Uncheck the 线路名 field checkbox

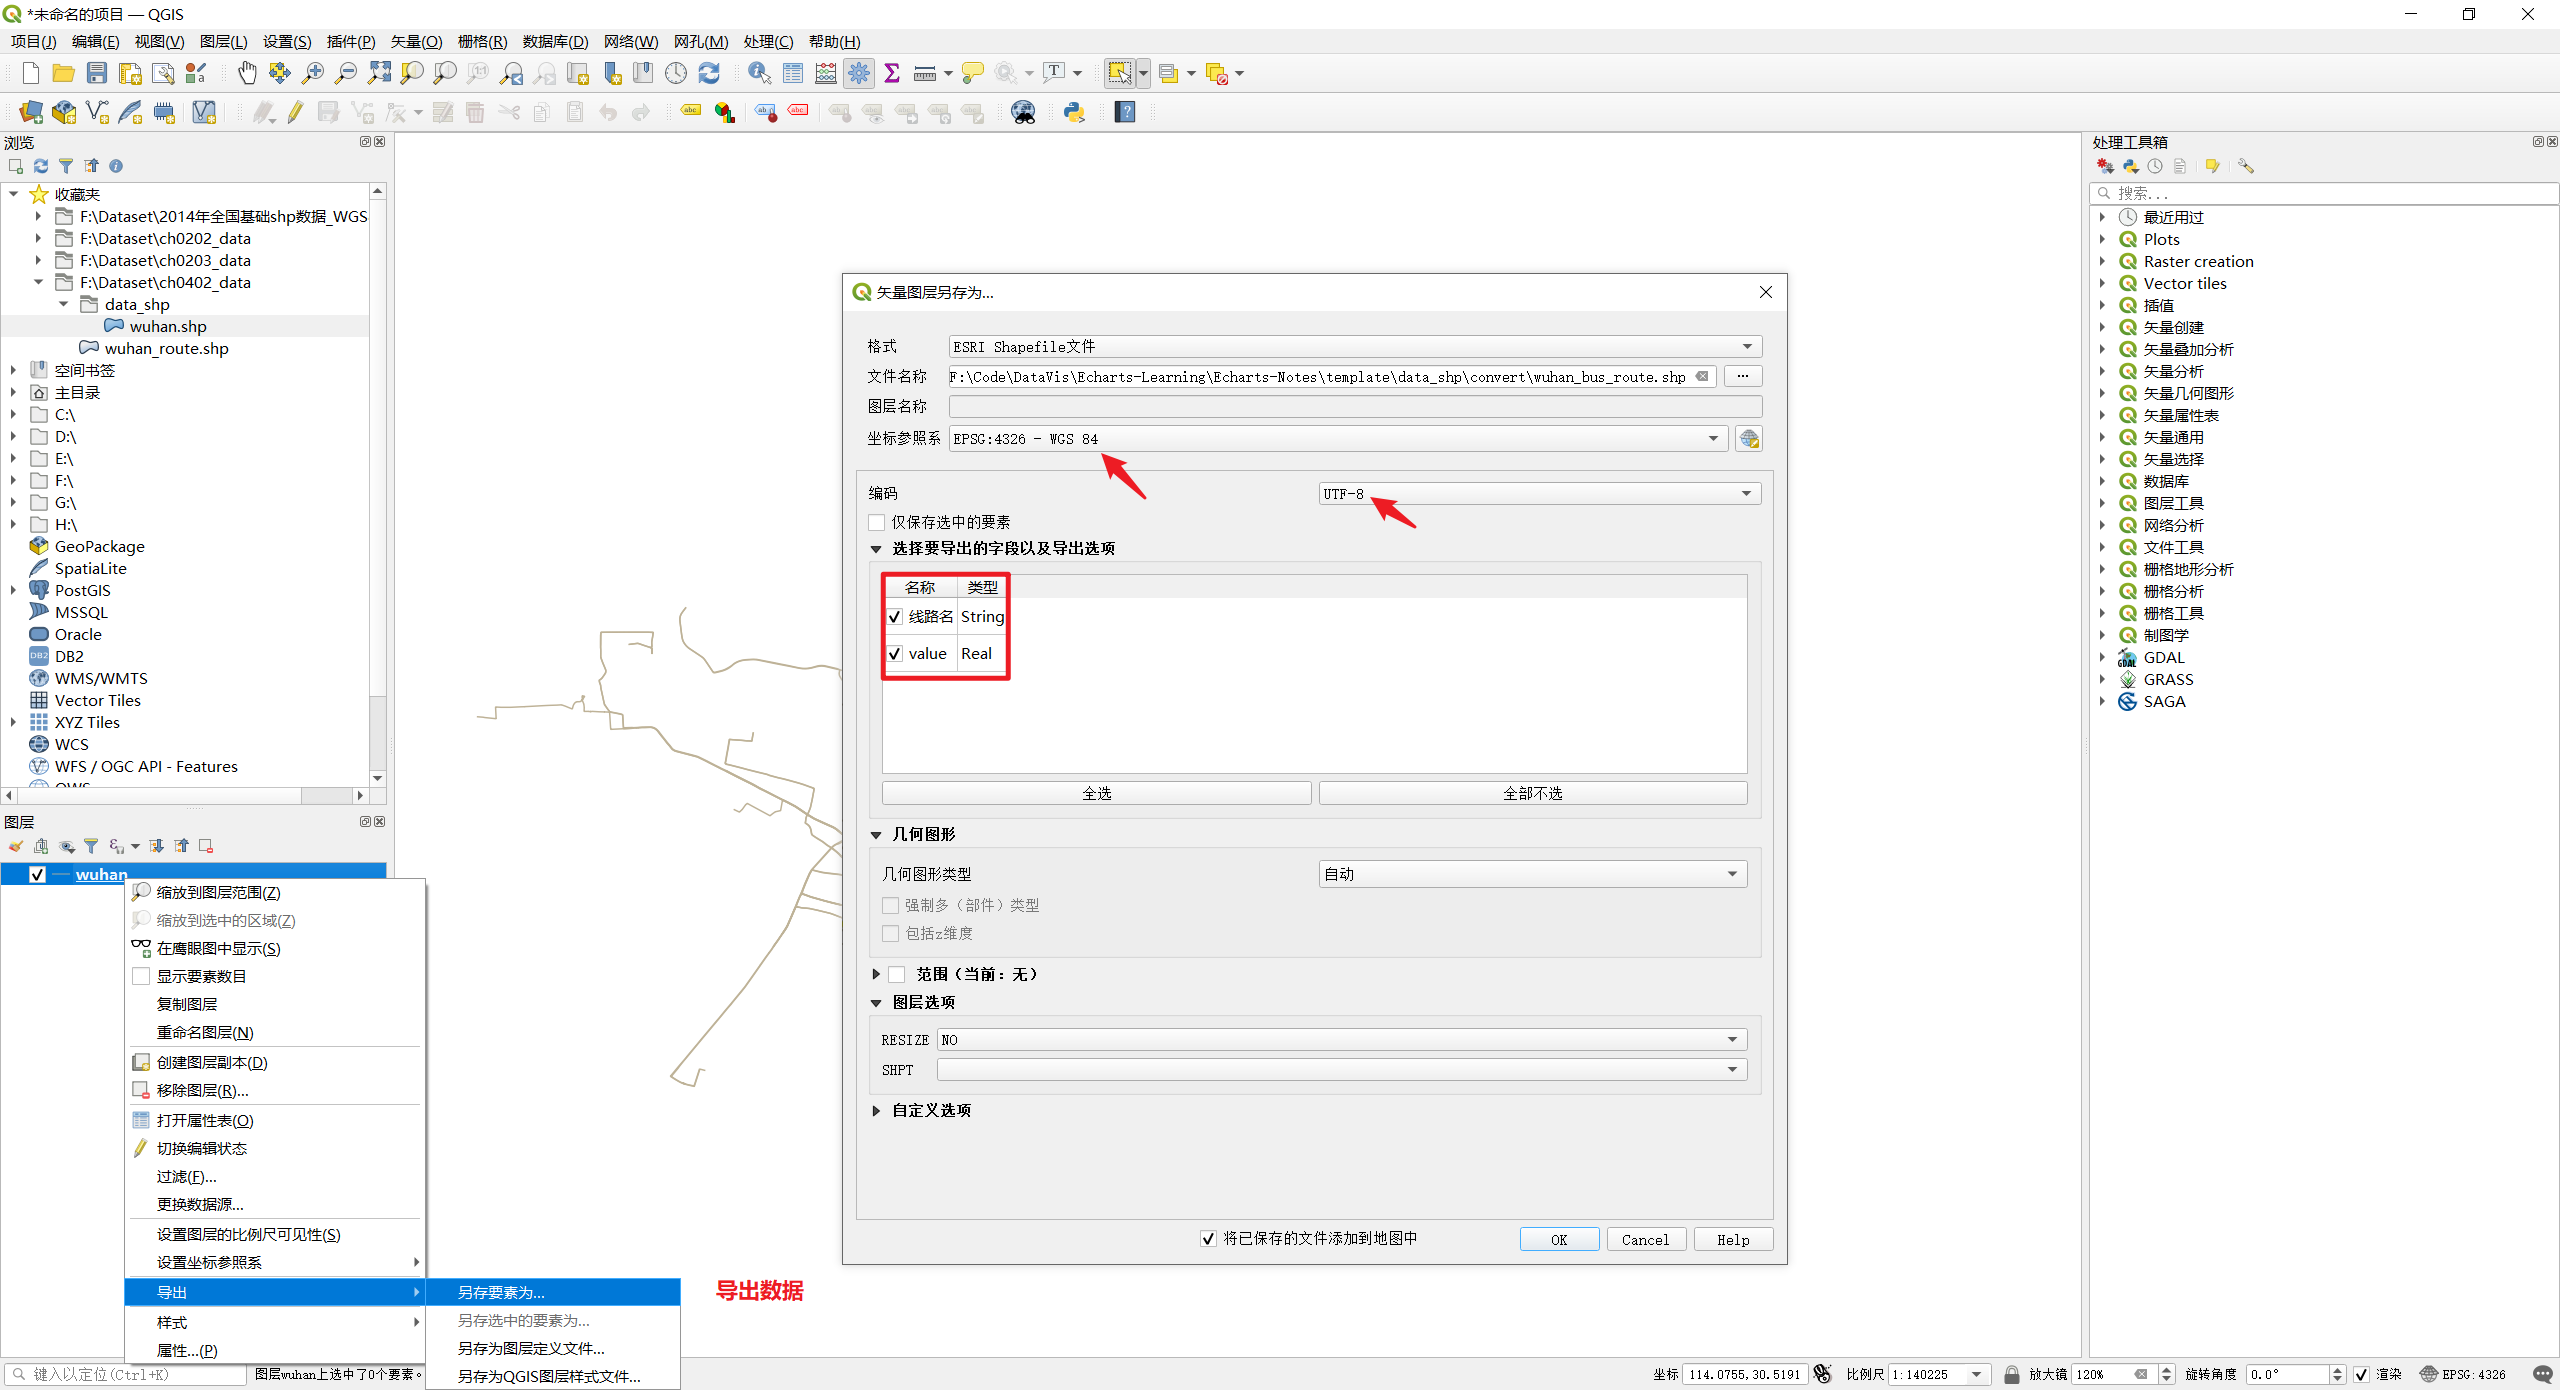895,617
